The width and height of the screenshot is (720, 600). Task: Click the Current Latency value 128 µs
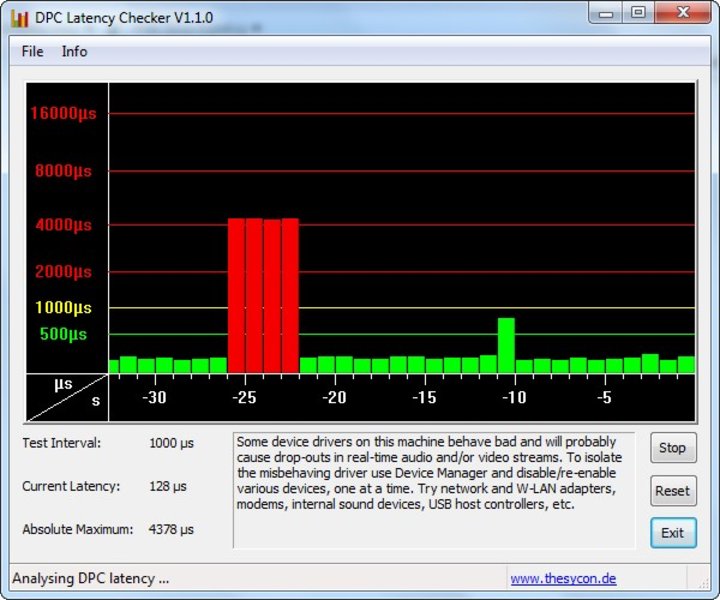coord(168,486)
